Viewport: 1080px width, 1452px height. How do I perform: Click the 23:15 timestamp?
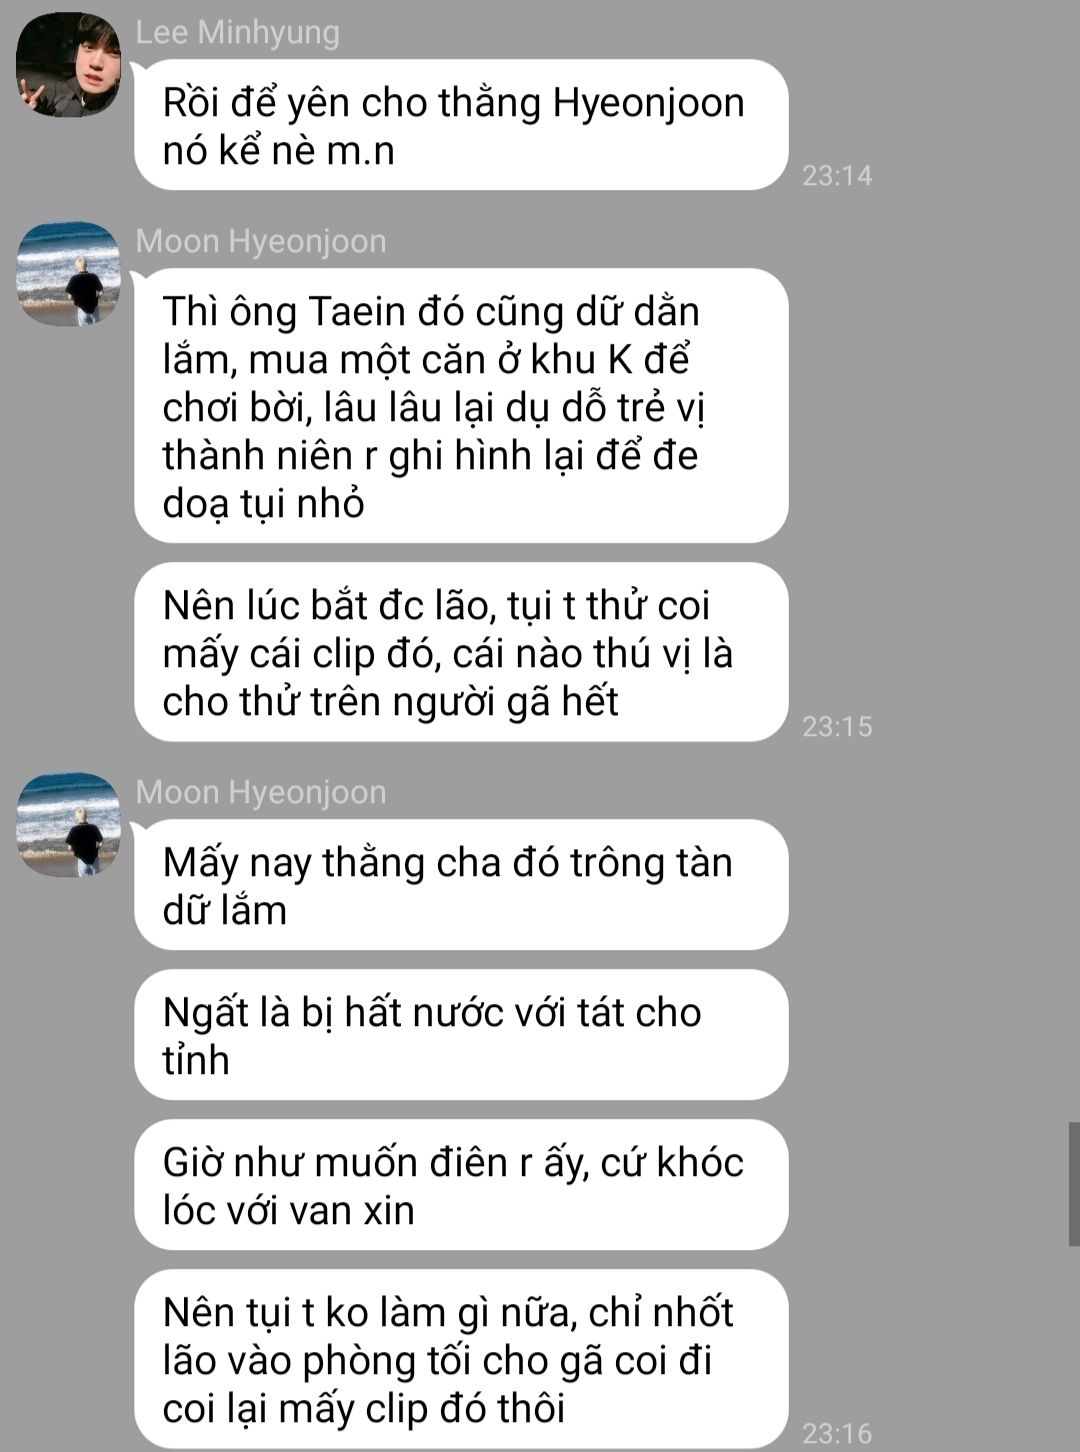837,727
